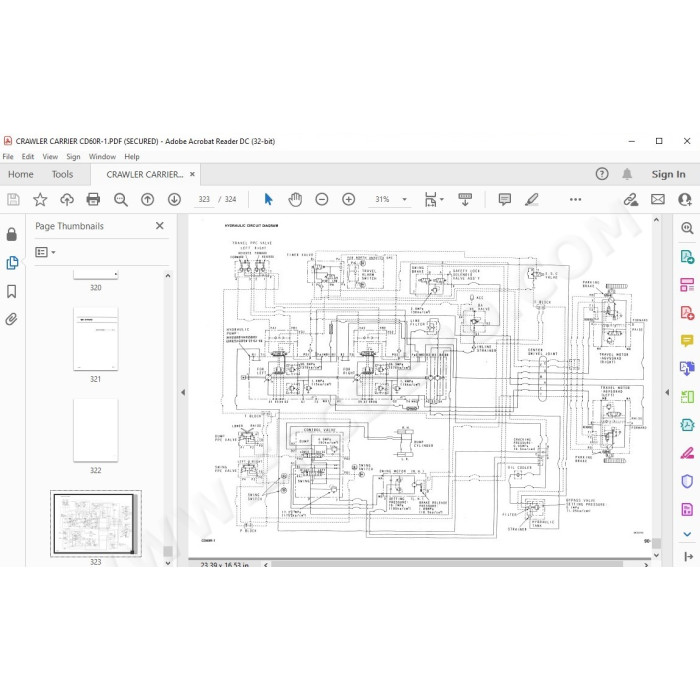Activate the Hand pan tool
Viewport: 700px width, 700px height.
click(295, 199)
